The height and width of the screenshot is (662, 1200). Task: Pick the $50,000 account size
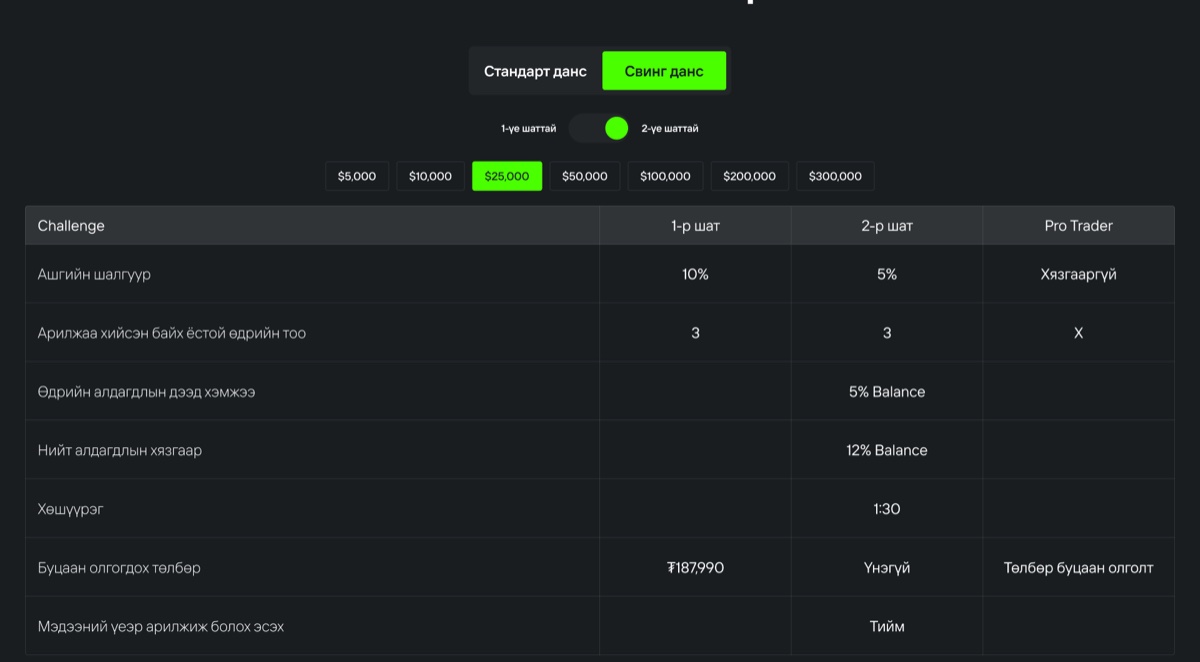(585, 176)
